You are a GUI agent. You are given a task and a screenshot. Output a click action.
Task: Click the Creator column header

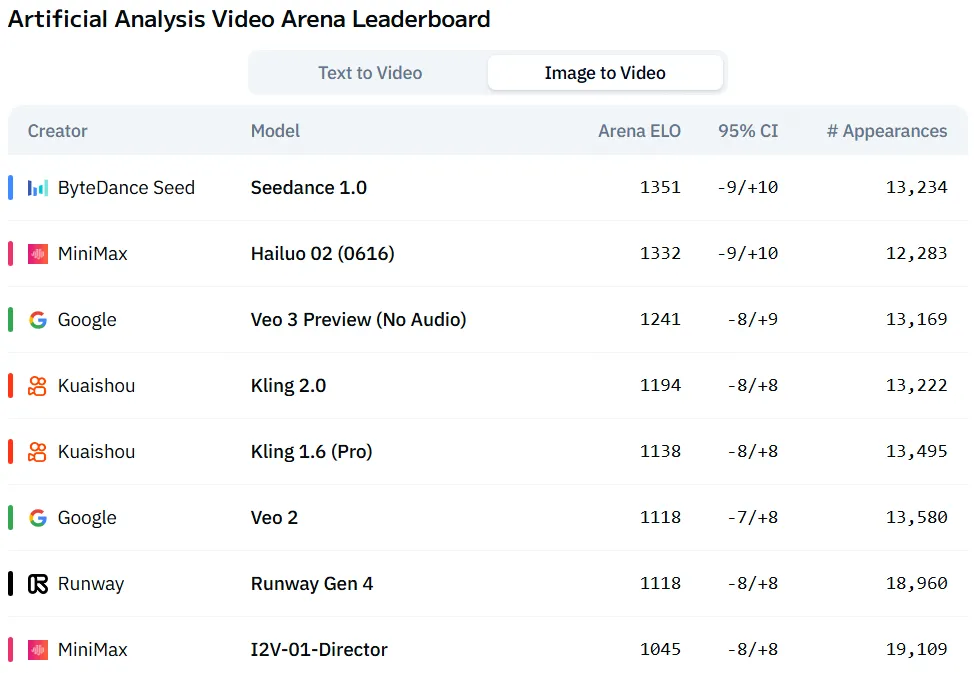pos(57,131)
